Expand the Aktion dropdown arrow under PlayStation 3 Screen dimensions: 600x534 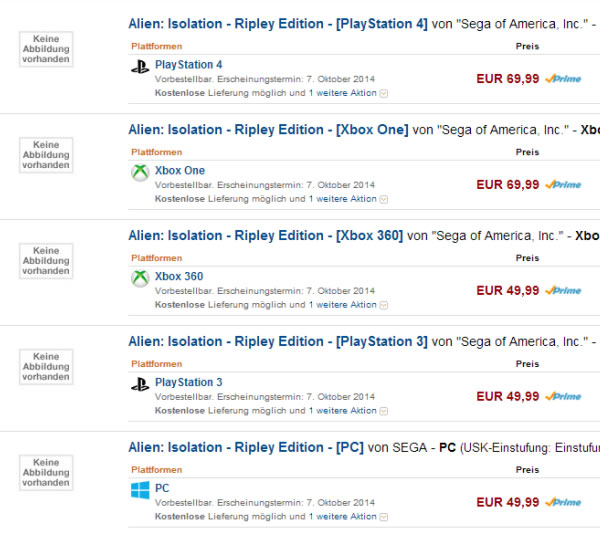(x=383, y=411)
